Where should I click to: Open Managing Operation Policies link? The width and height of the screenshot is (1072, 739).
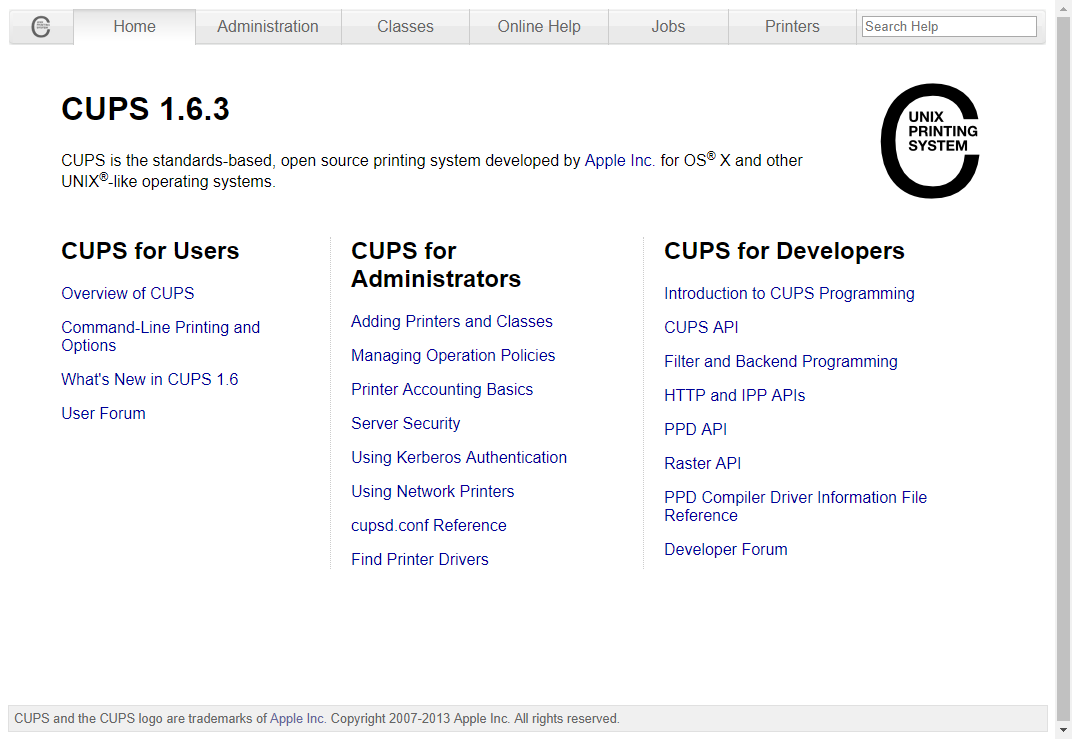(x=453, y=355)
